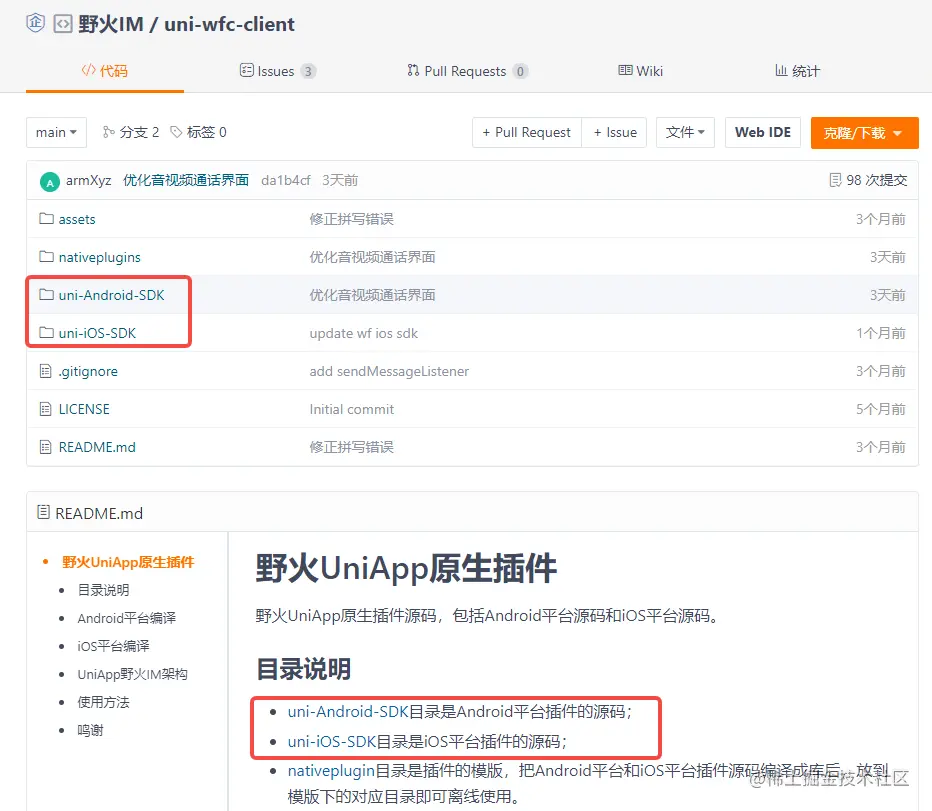The image size is (932, 811).
Task: Click the + Issue button
Action: pyautogui.click(x=615, y=132)
